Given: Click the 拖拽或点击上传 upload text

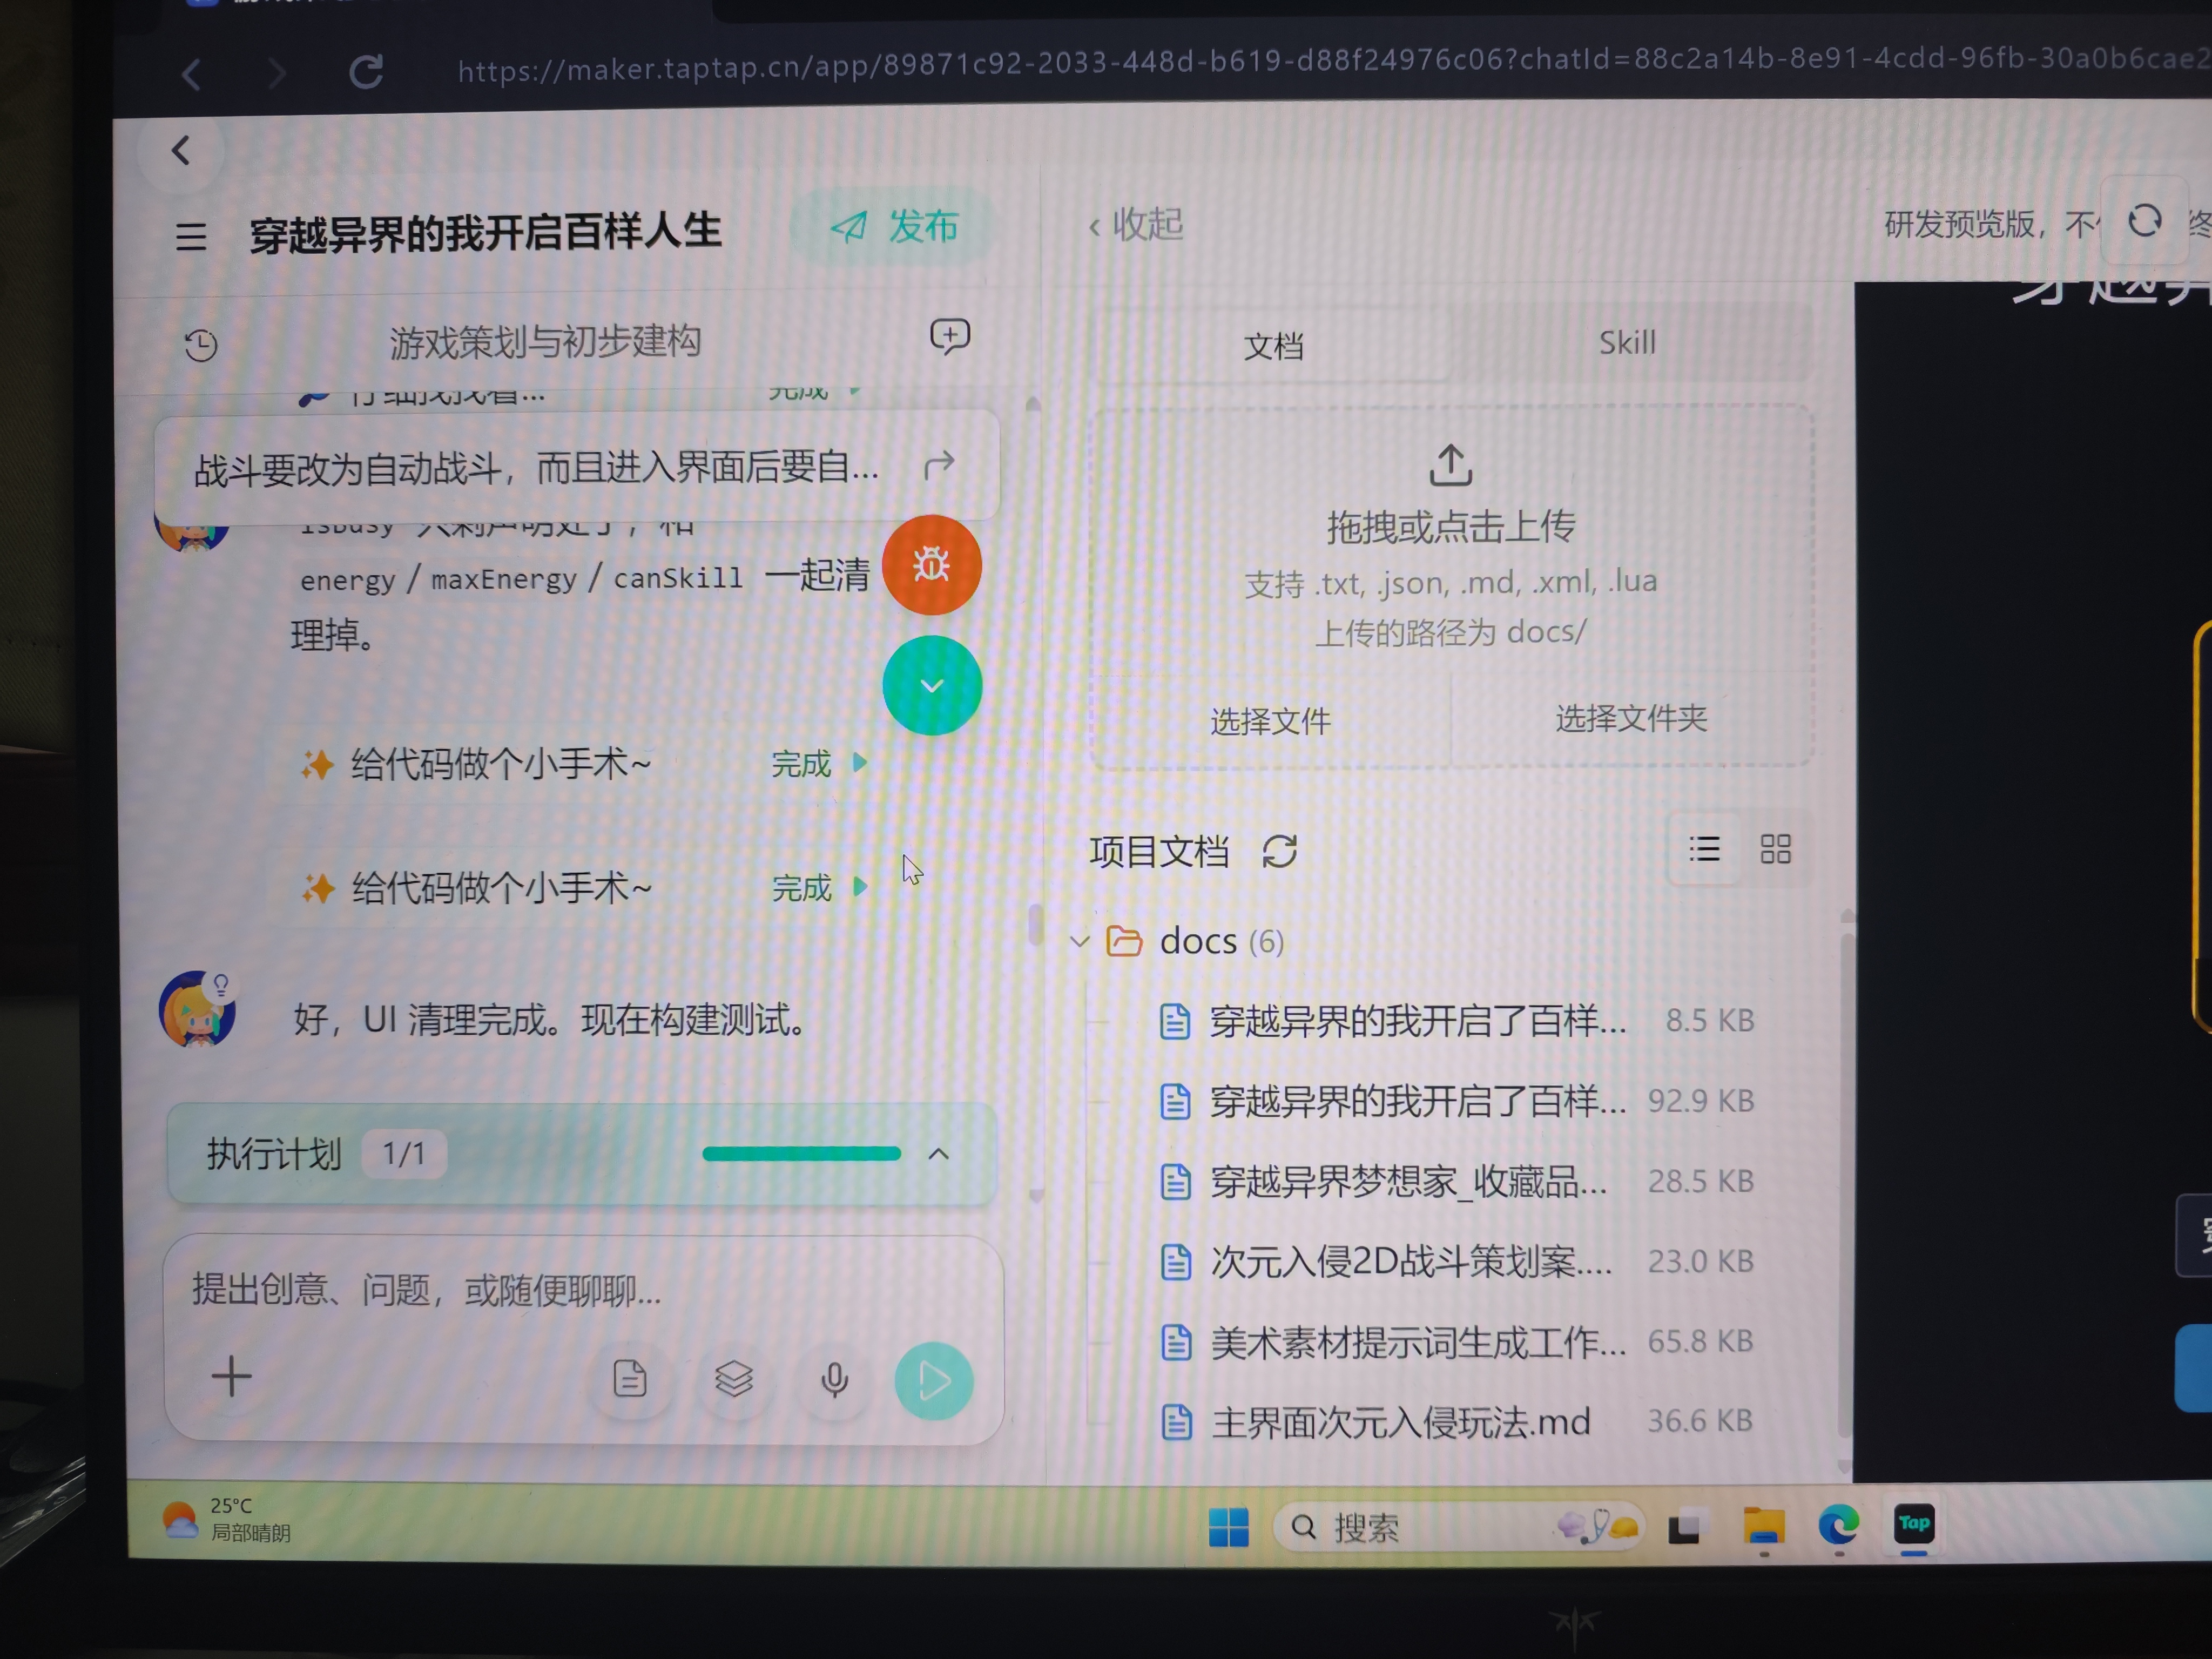Looking at the screenshot, I should tap(1450, 526).
